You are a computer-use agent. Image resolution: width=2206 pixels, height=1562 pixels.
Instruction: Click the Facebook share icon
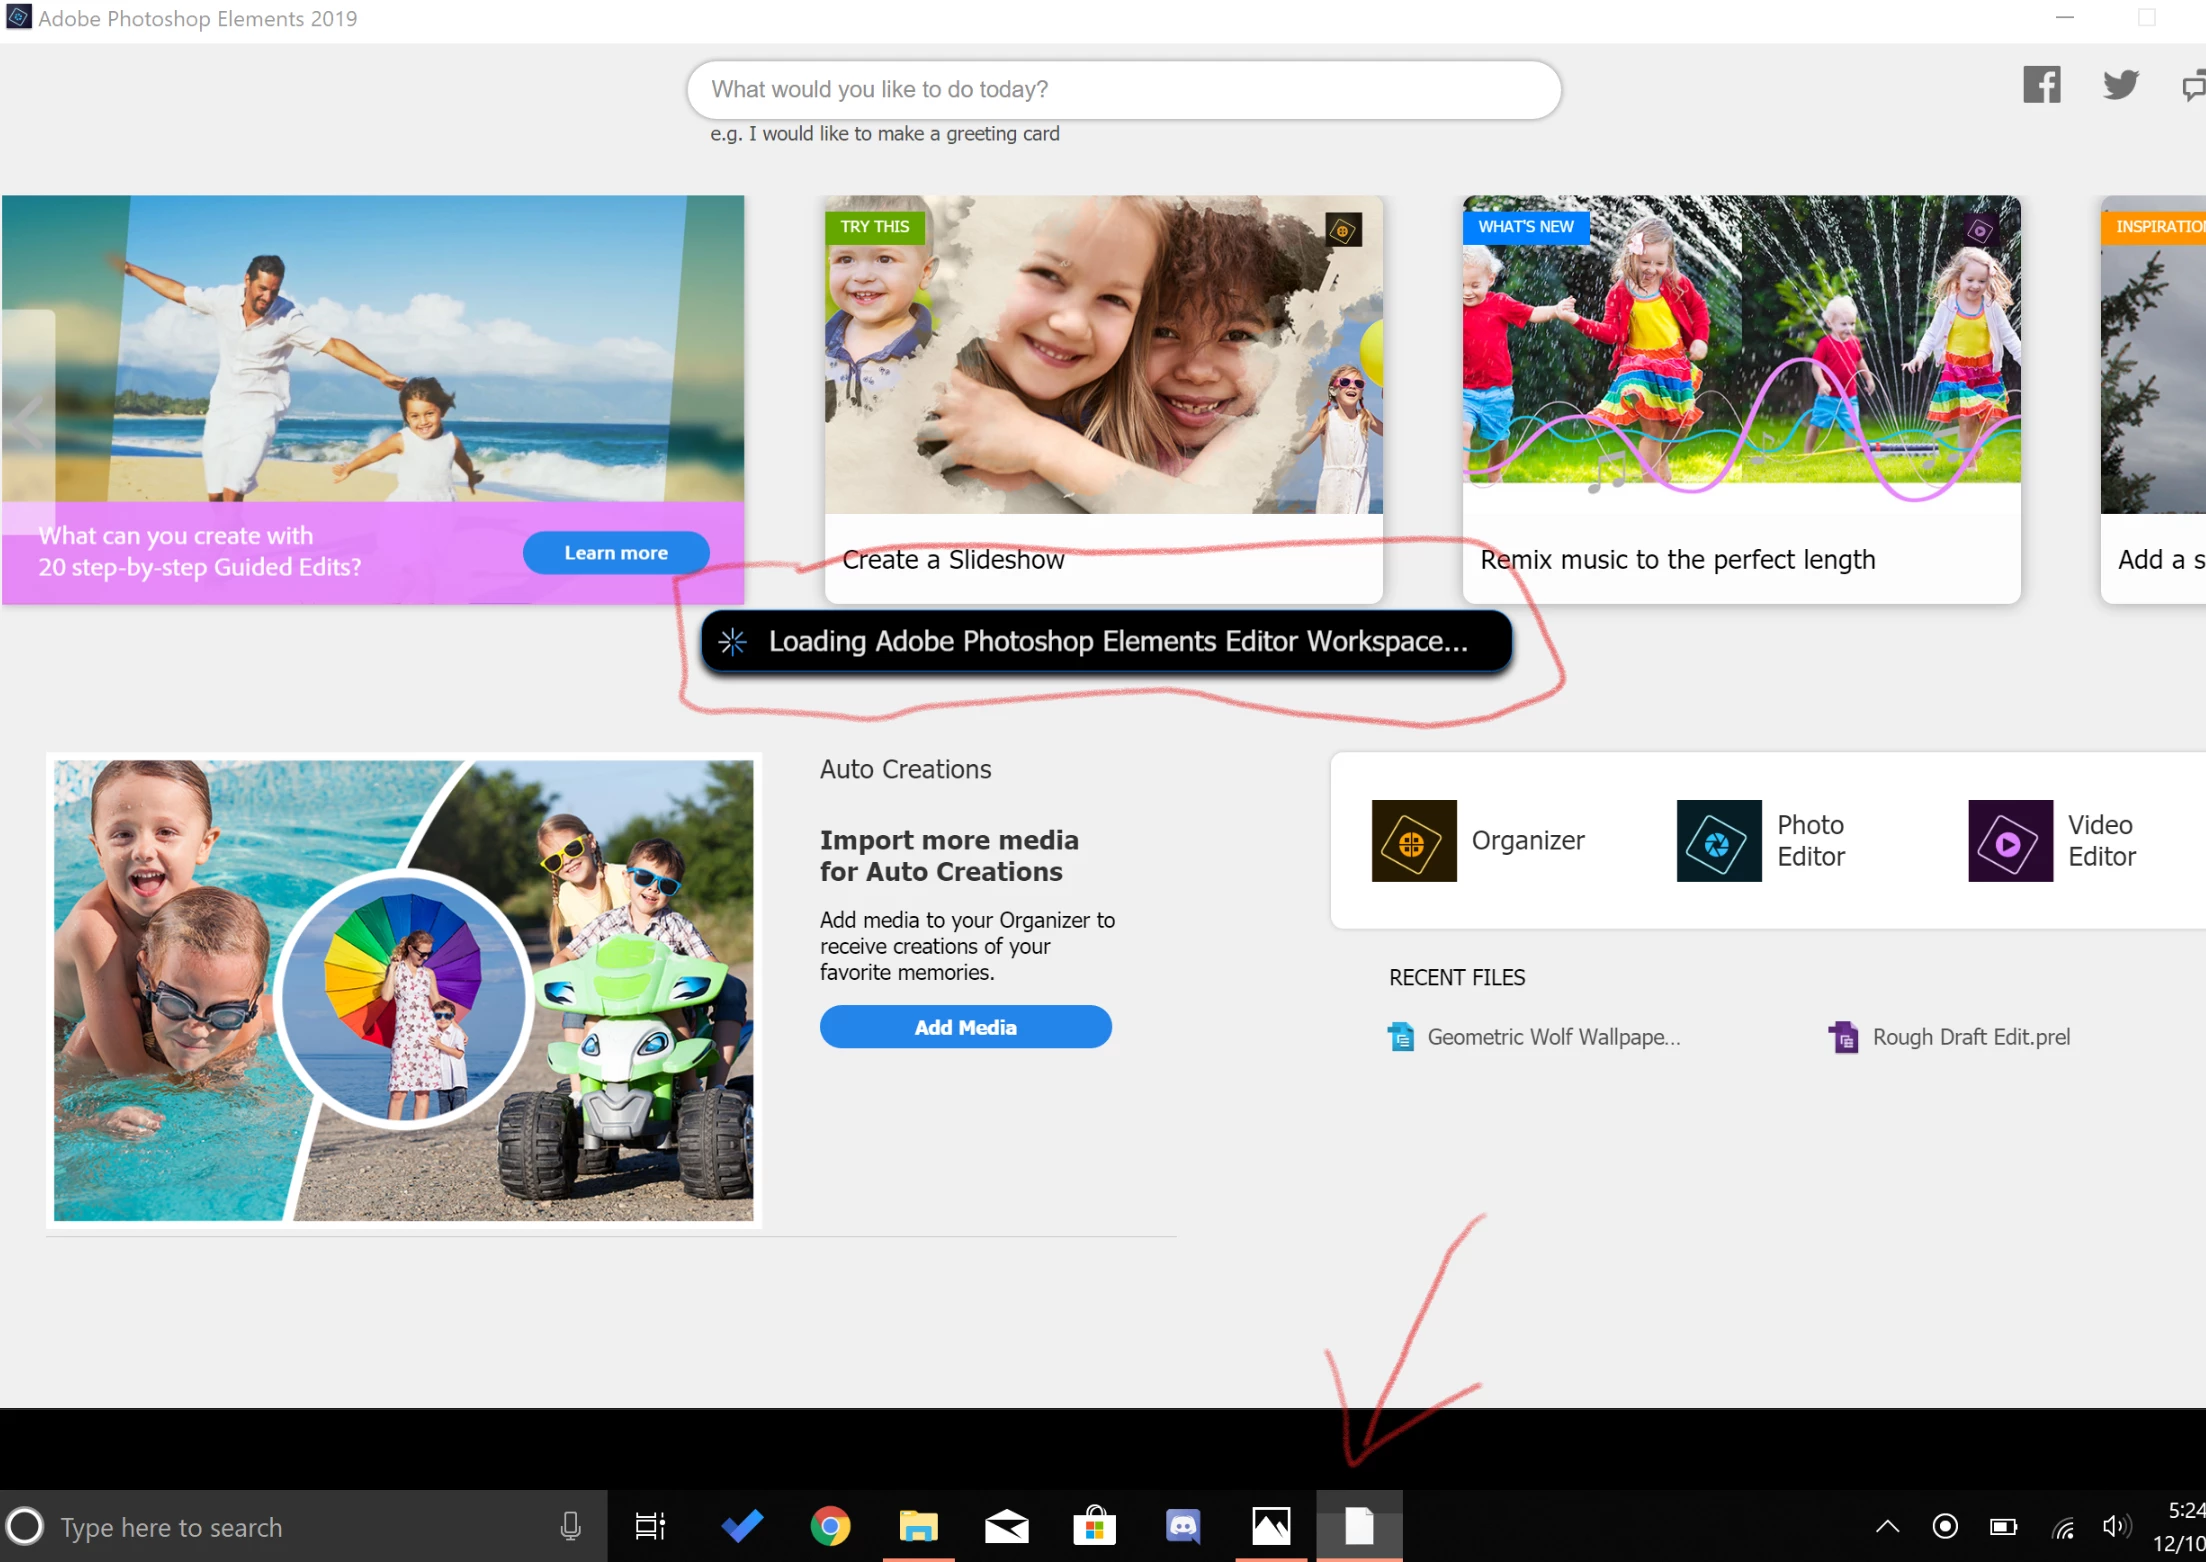2041,85
